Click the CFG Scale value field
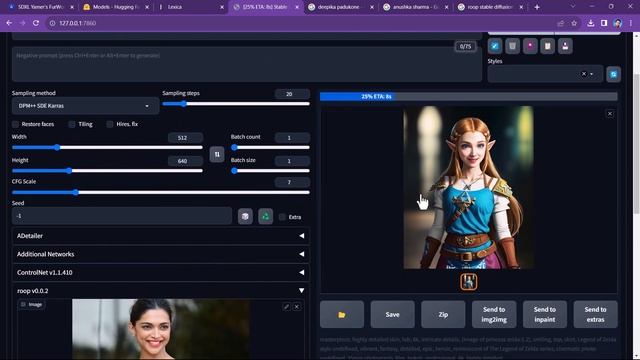Viewport: 640px width, 360px height. (x=292, y=182)
